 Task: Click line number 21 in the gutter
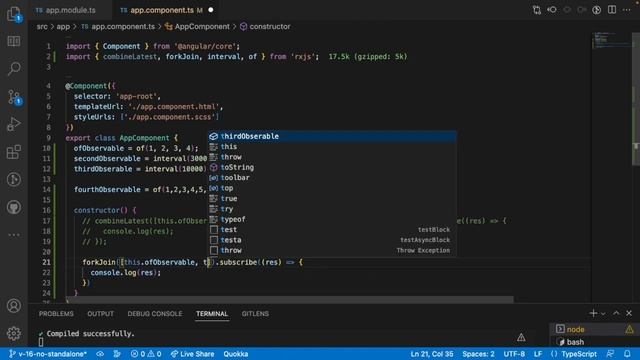pyautogui.click(x=47, y=262)
